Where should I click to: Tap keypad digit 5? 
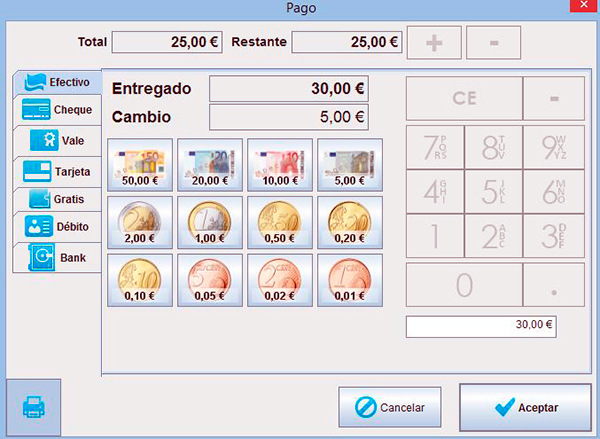pyautogui.click(x=493, y=192)
